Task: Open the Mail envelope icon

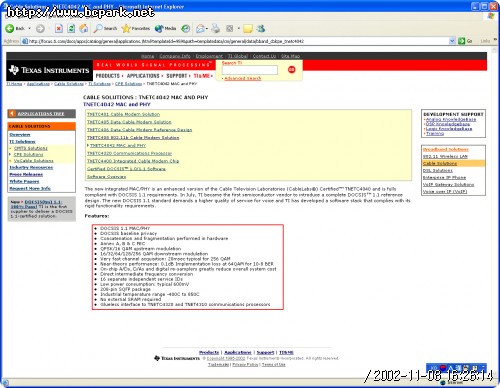Action: 200,29
